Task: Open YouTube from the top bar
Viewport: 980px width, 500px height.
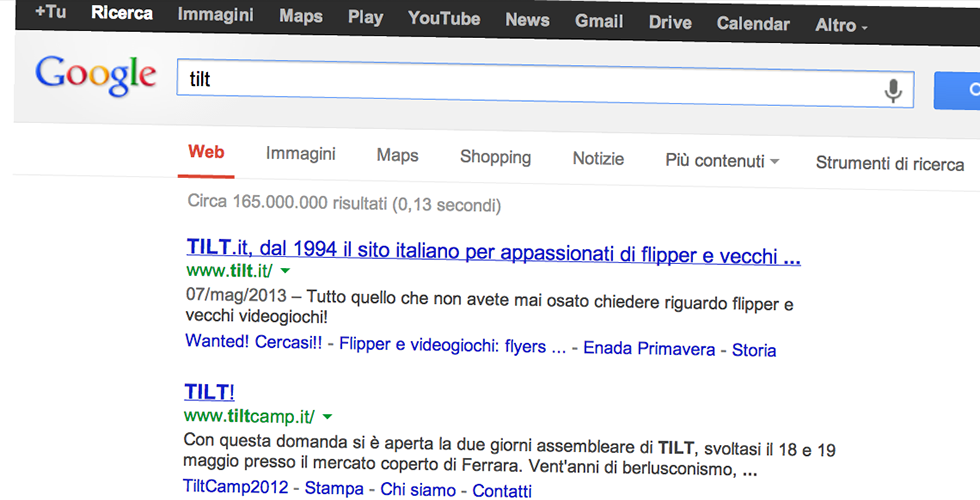Action: coord(444,19)
